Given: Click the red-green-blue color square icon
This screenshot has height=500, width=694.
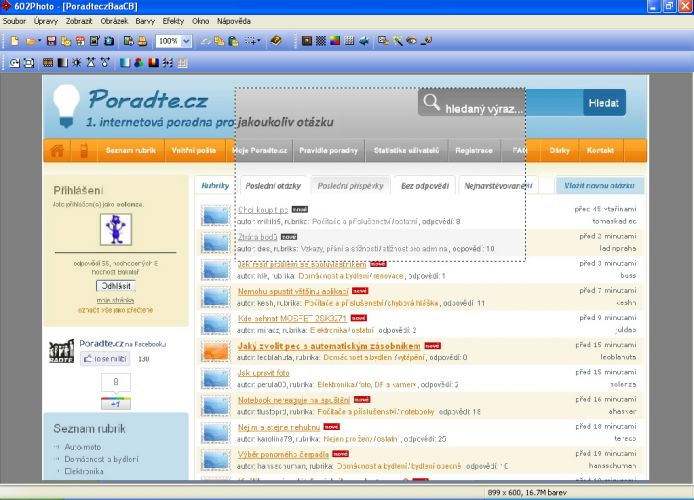Looking at the screenshot, I should coord(335,41).
